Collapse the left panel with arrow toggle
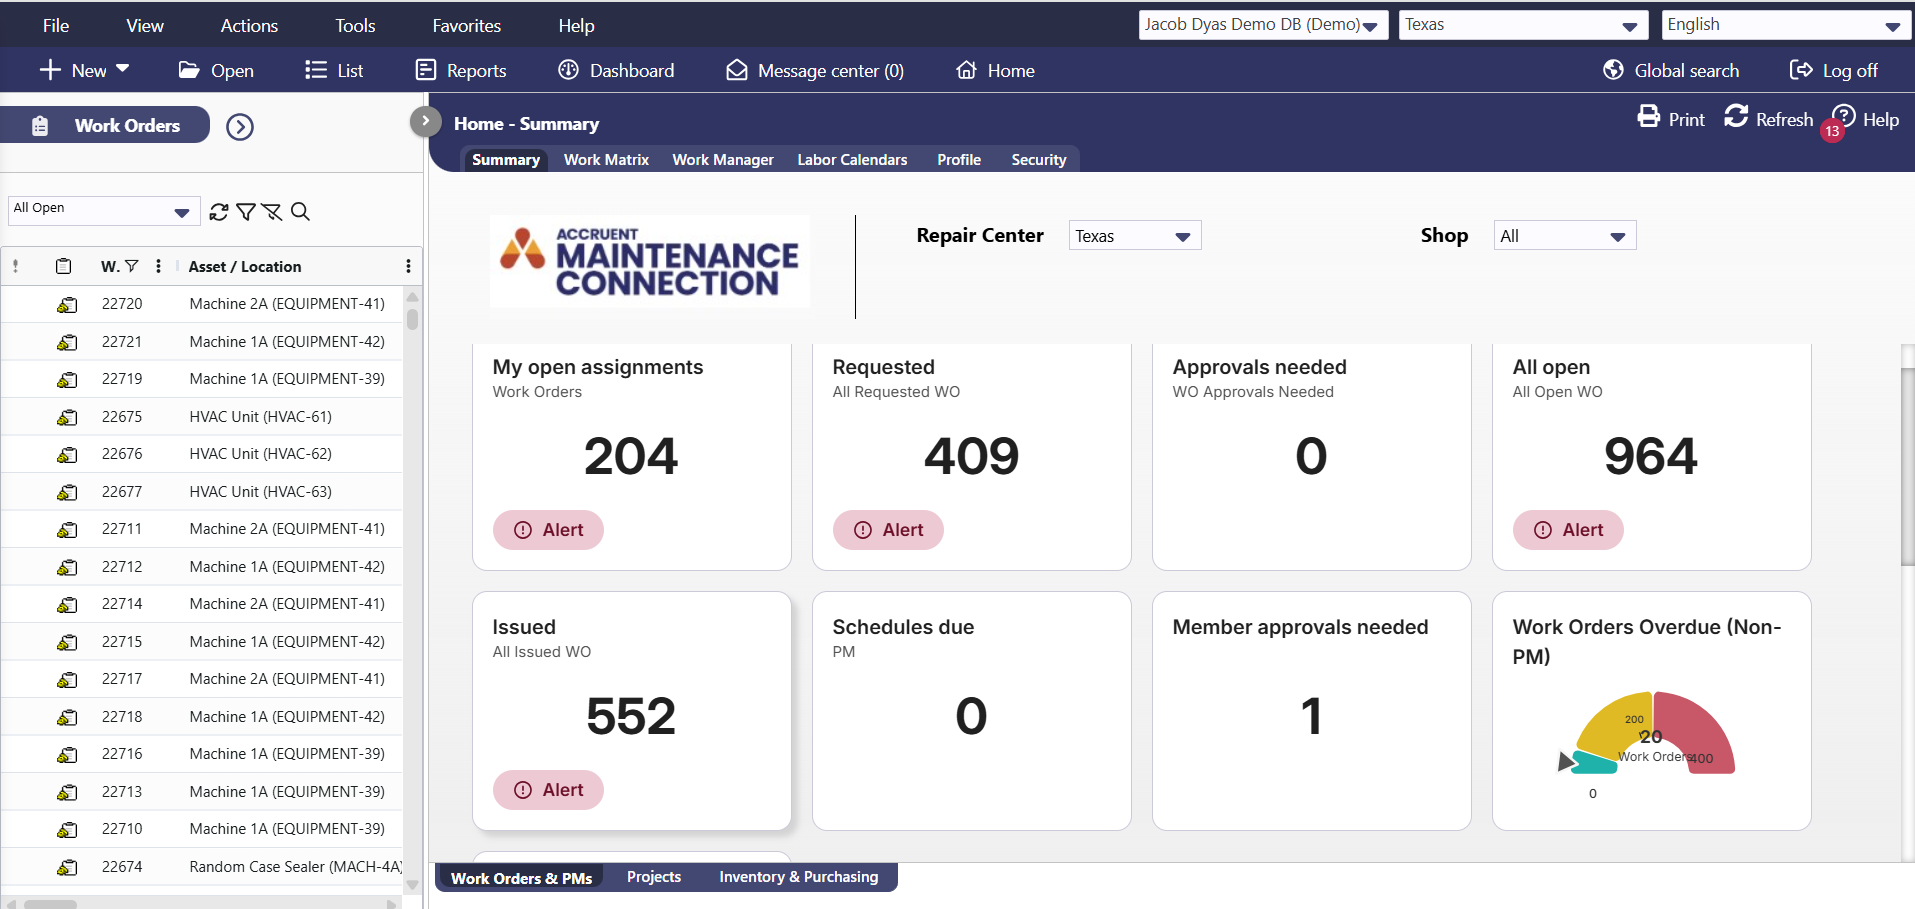This screenshot has height=909, width=1915. click(x=425, y=121)
